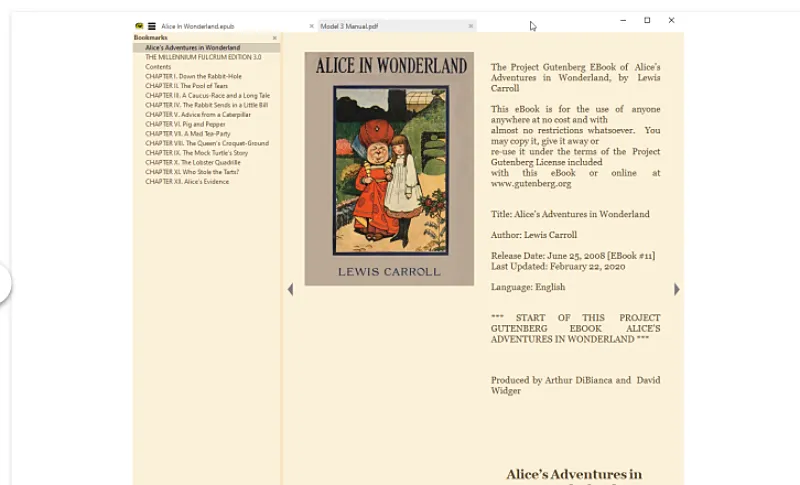
Task: Click the Bookmarks panel header label
Action: [151, 38]
